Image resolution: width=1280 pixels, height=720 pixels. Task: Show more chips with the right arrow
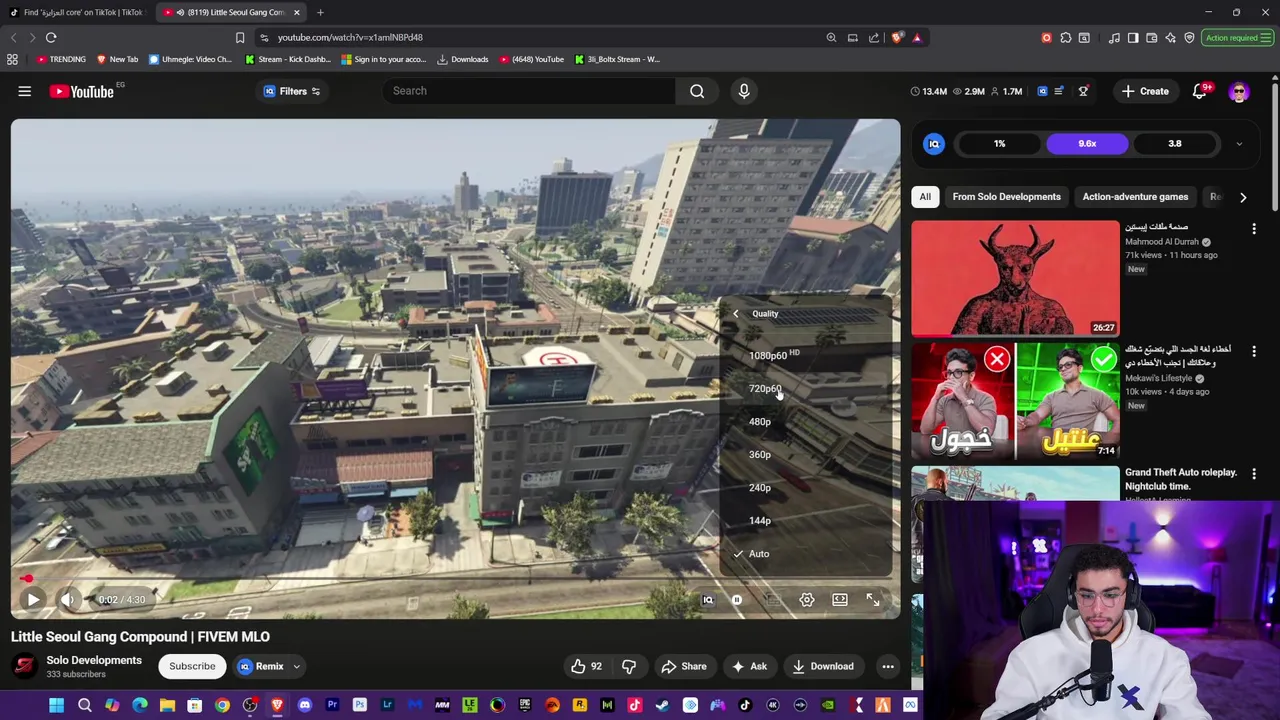click(x=1243, y=197)
